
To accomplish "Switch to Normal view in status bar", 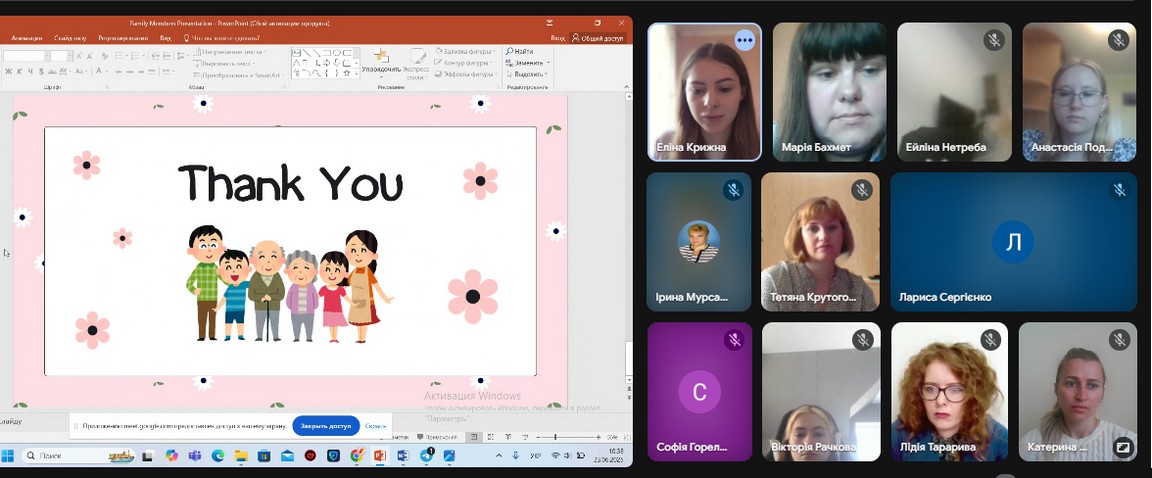I will pos(474,437).
